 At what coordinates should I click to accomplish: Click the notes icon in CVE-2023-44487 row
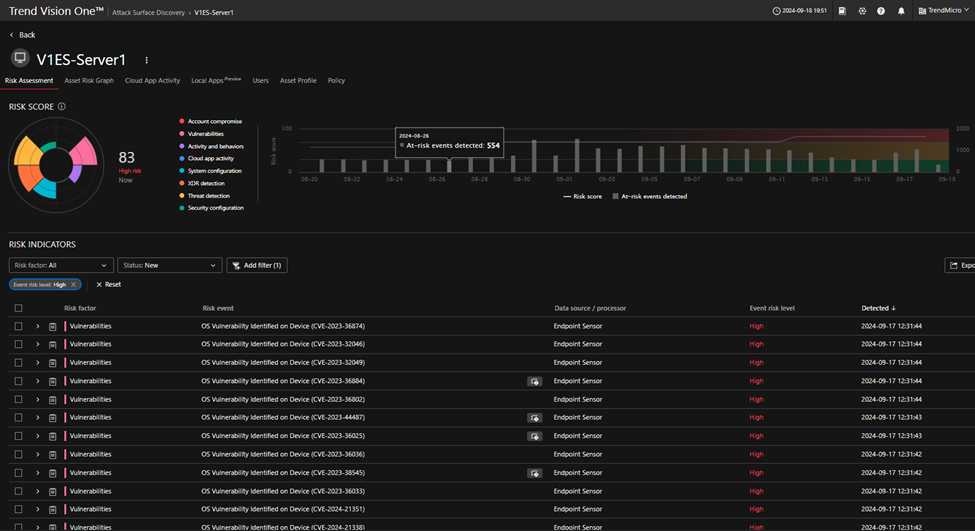pos(53,418)
